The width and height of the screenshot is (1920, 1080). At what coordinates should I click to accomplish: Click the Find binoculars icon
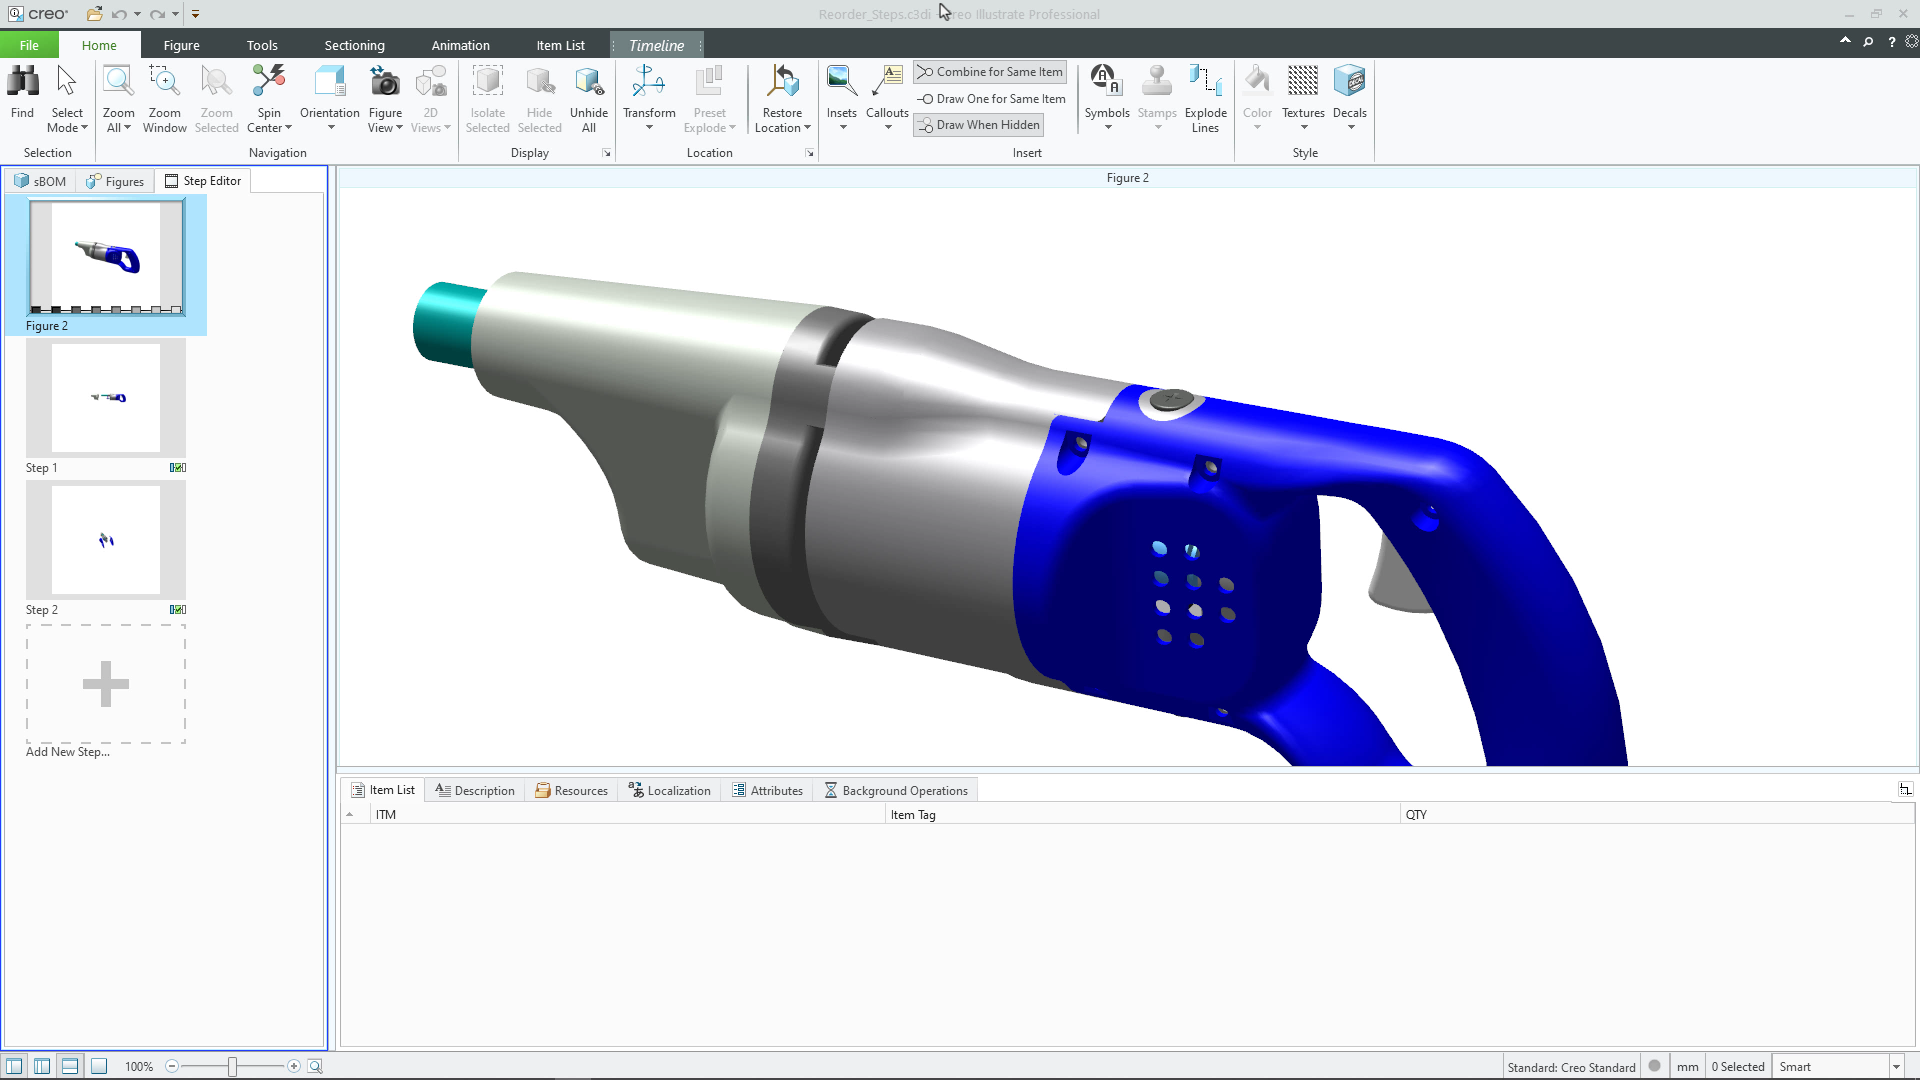tap(22, 82)
